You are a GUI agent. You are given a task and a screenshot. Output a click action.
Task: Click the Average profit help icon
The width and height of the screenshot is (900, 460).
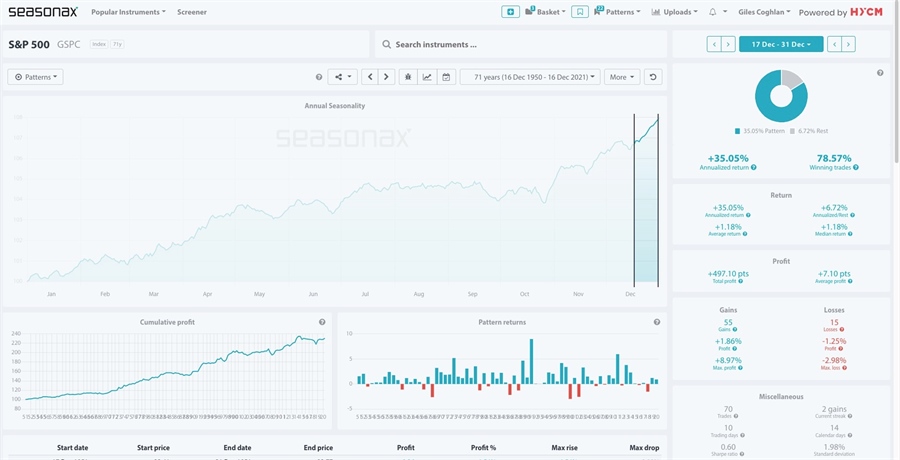coord(852,281)
